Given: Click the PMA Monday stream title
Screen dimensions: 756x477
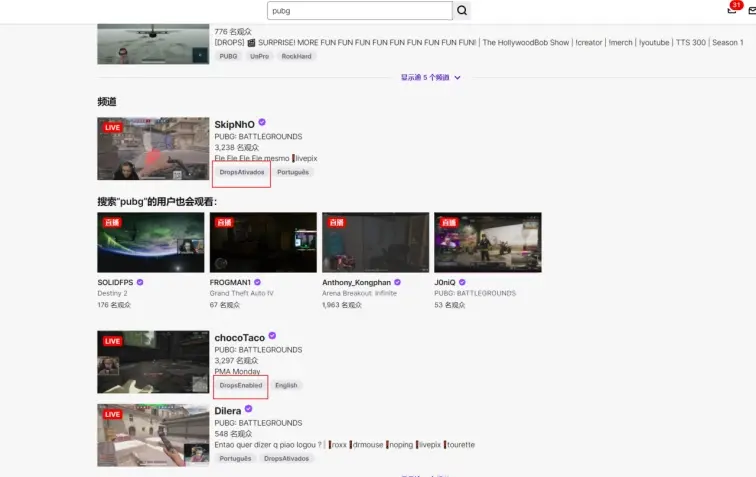Looking at the screenshot, I should pyautogui.click(x=237, y=371).
